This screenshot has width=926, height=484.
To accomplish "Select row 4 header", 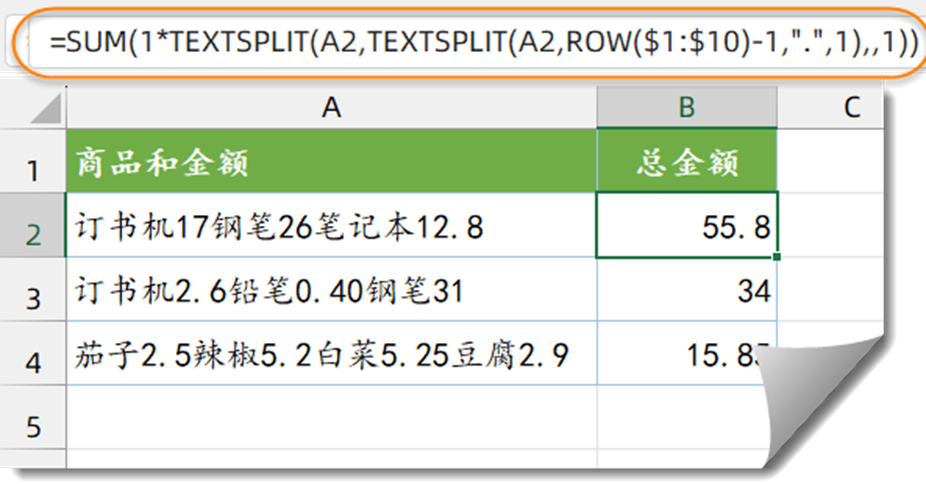I will click(x=33, y=357).
